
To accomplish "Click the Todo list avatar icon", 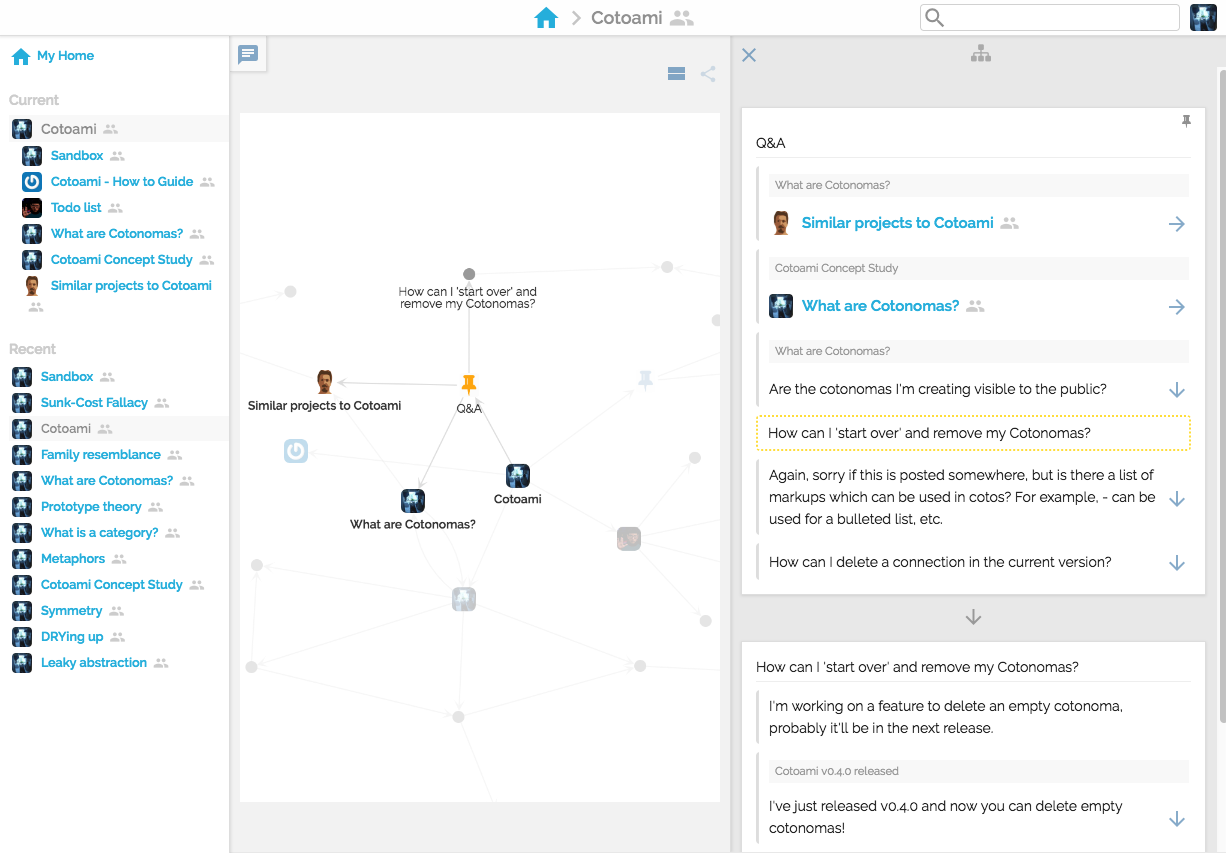I will tap(32, 207).
